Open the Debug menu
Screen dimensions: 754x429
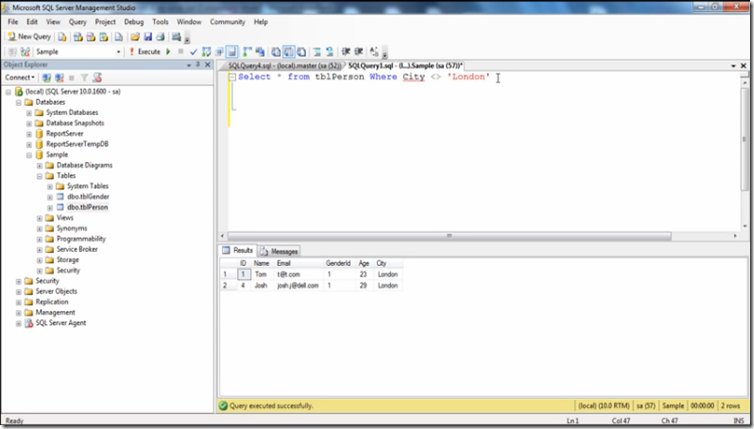click(134, 22)
